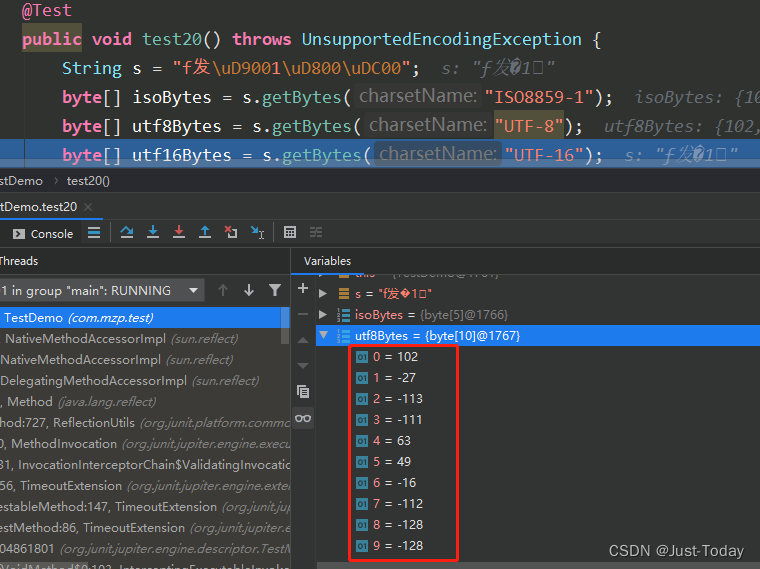Viewport: 760px width, 569px height.
Task: Collapse the utf8Bytes variable node
Action: [323, 336]
